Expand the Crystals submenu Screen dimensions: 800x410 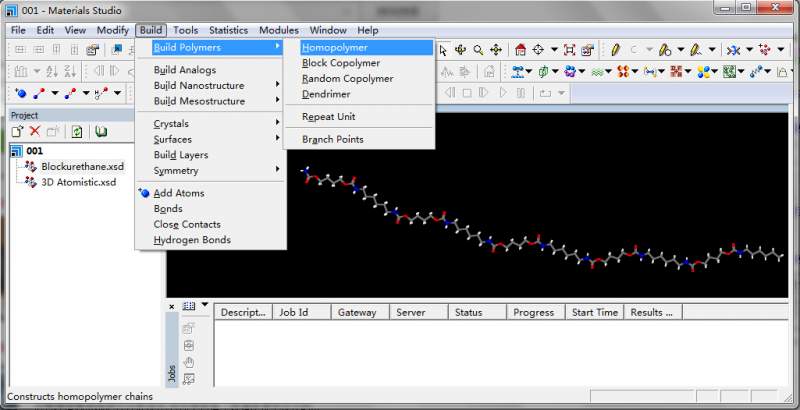coord(211,123)
